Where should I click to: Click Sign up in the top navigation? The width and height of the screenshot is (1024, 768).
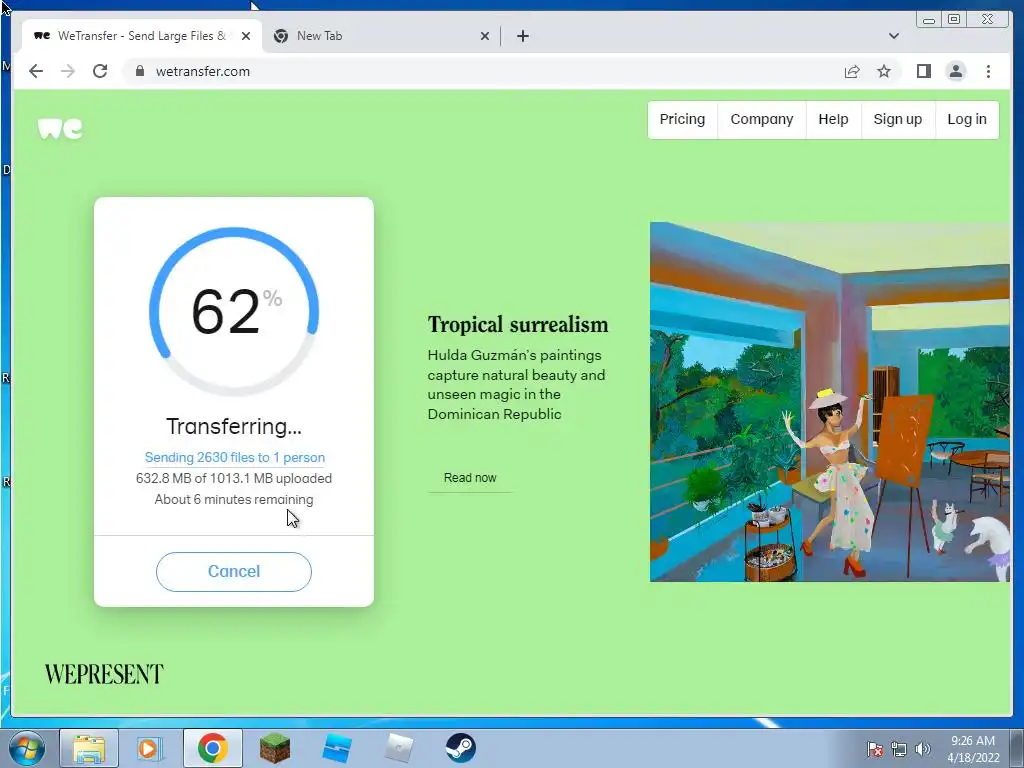point(898,120)
